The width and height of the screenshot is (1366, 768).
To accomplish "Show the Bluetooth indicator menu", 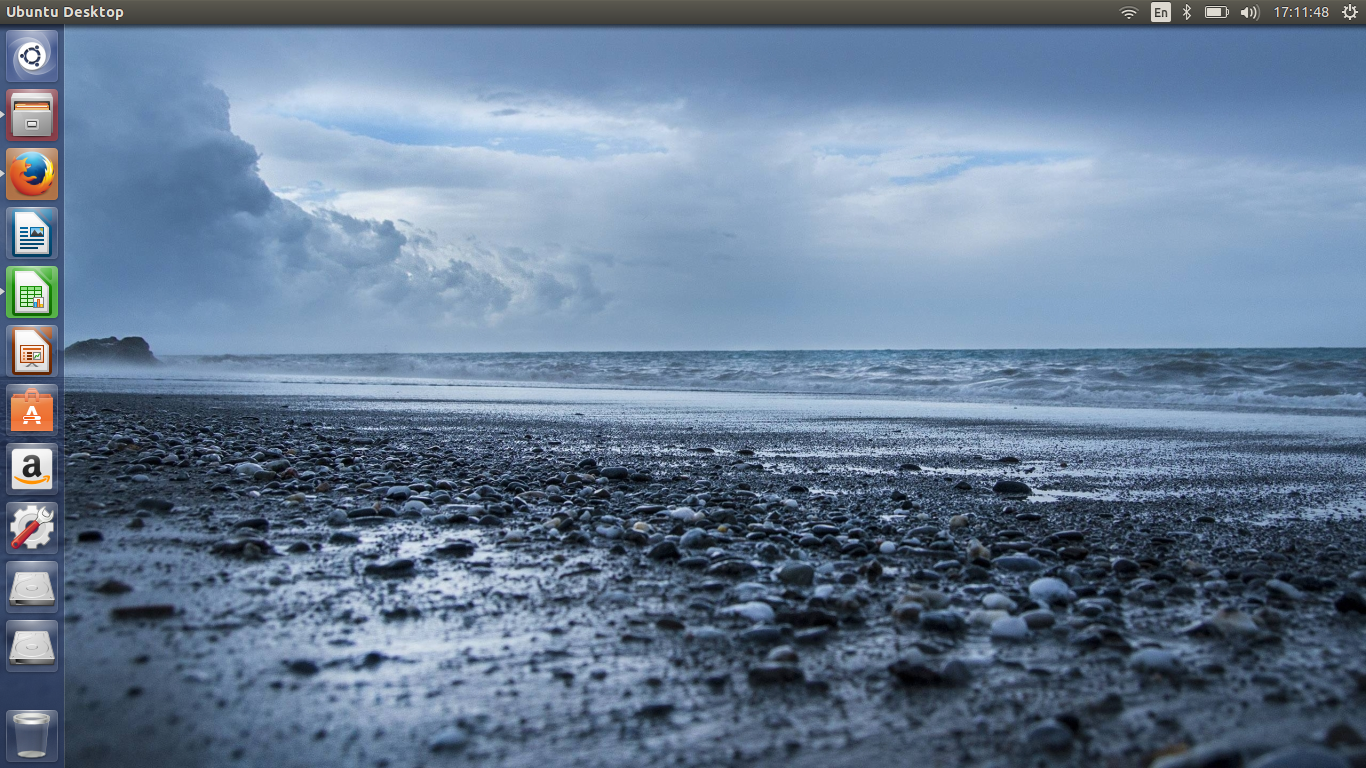I will pyautogui.click(x=1187, y=12).
